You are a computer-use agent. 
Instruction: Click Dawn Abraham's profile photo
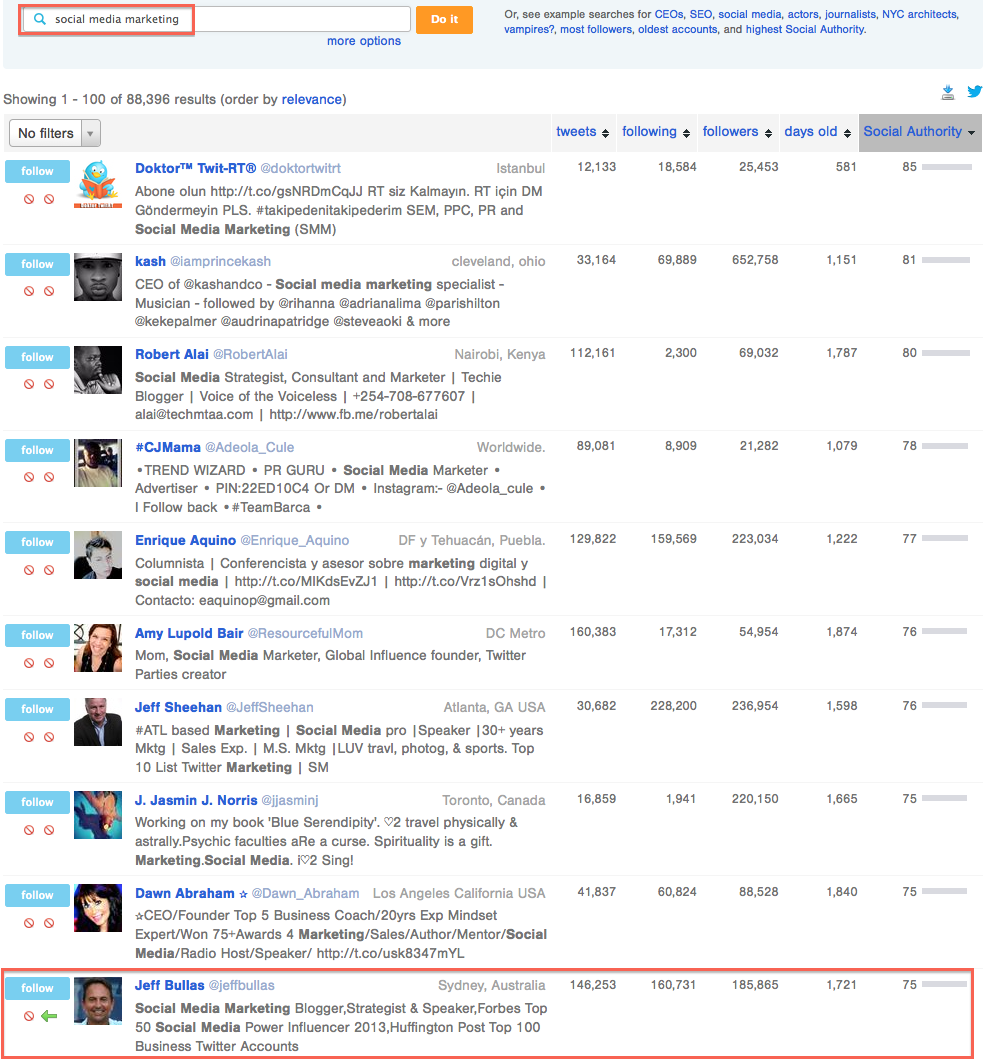98,908
